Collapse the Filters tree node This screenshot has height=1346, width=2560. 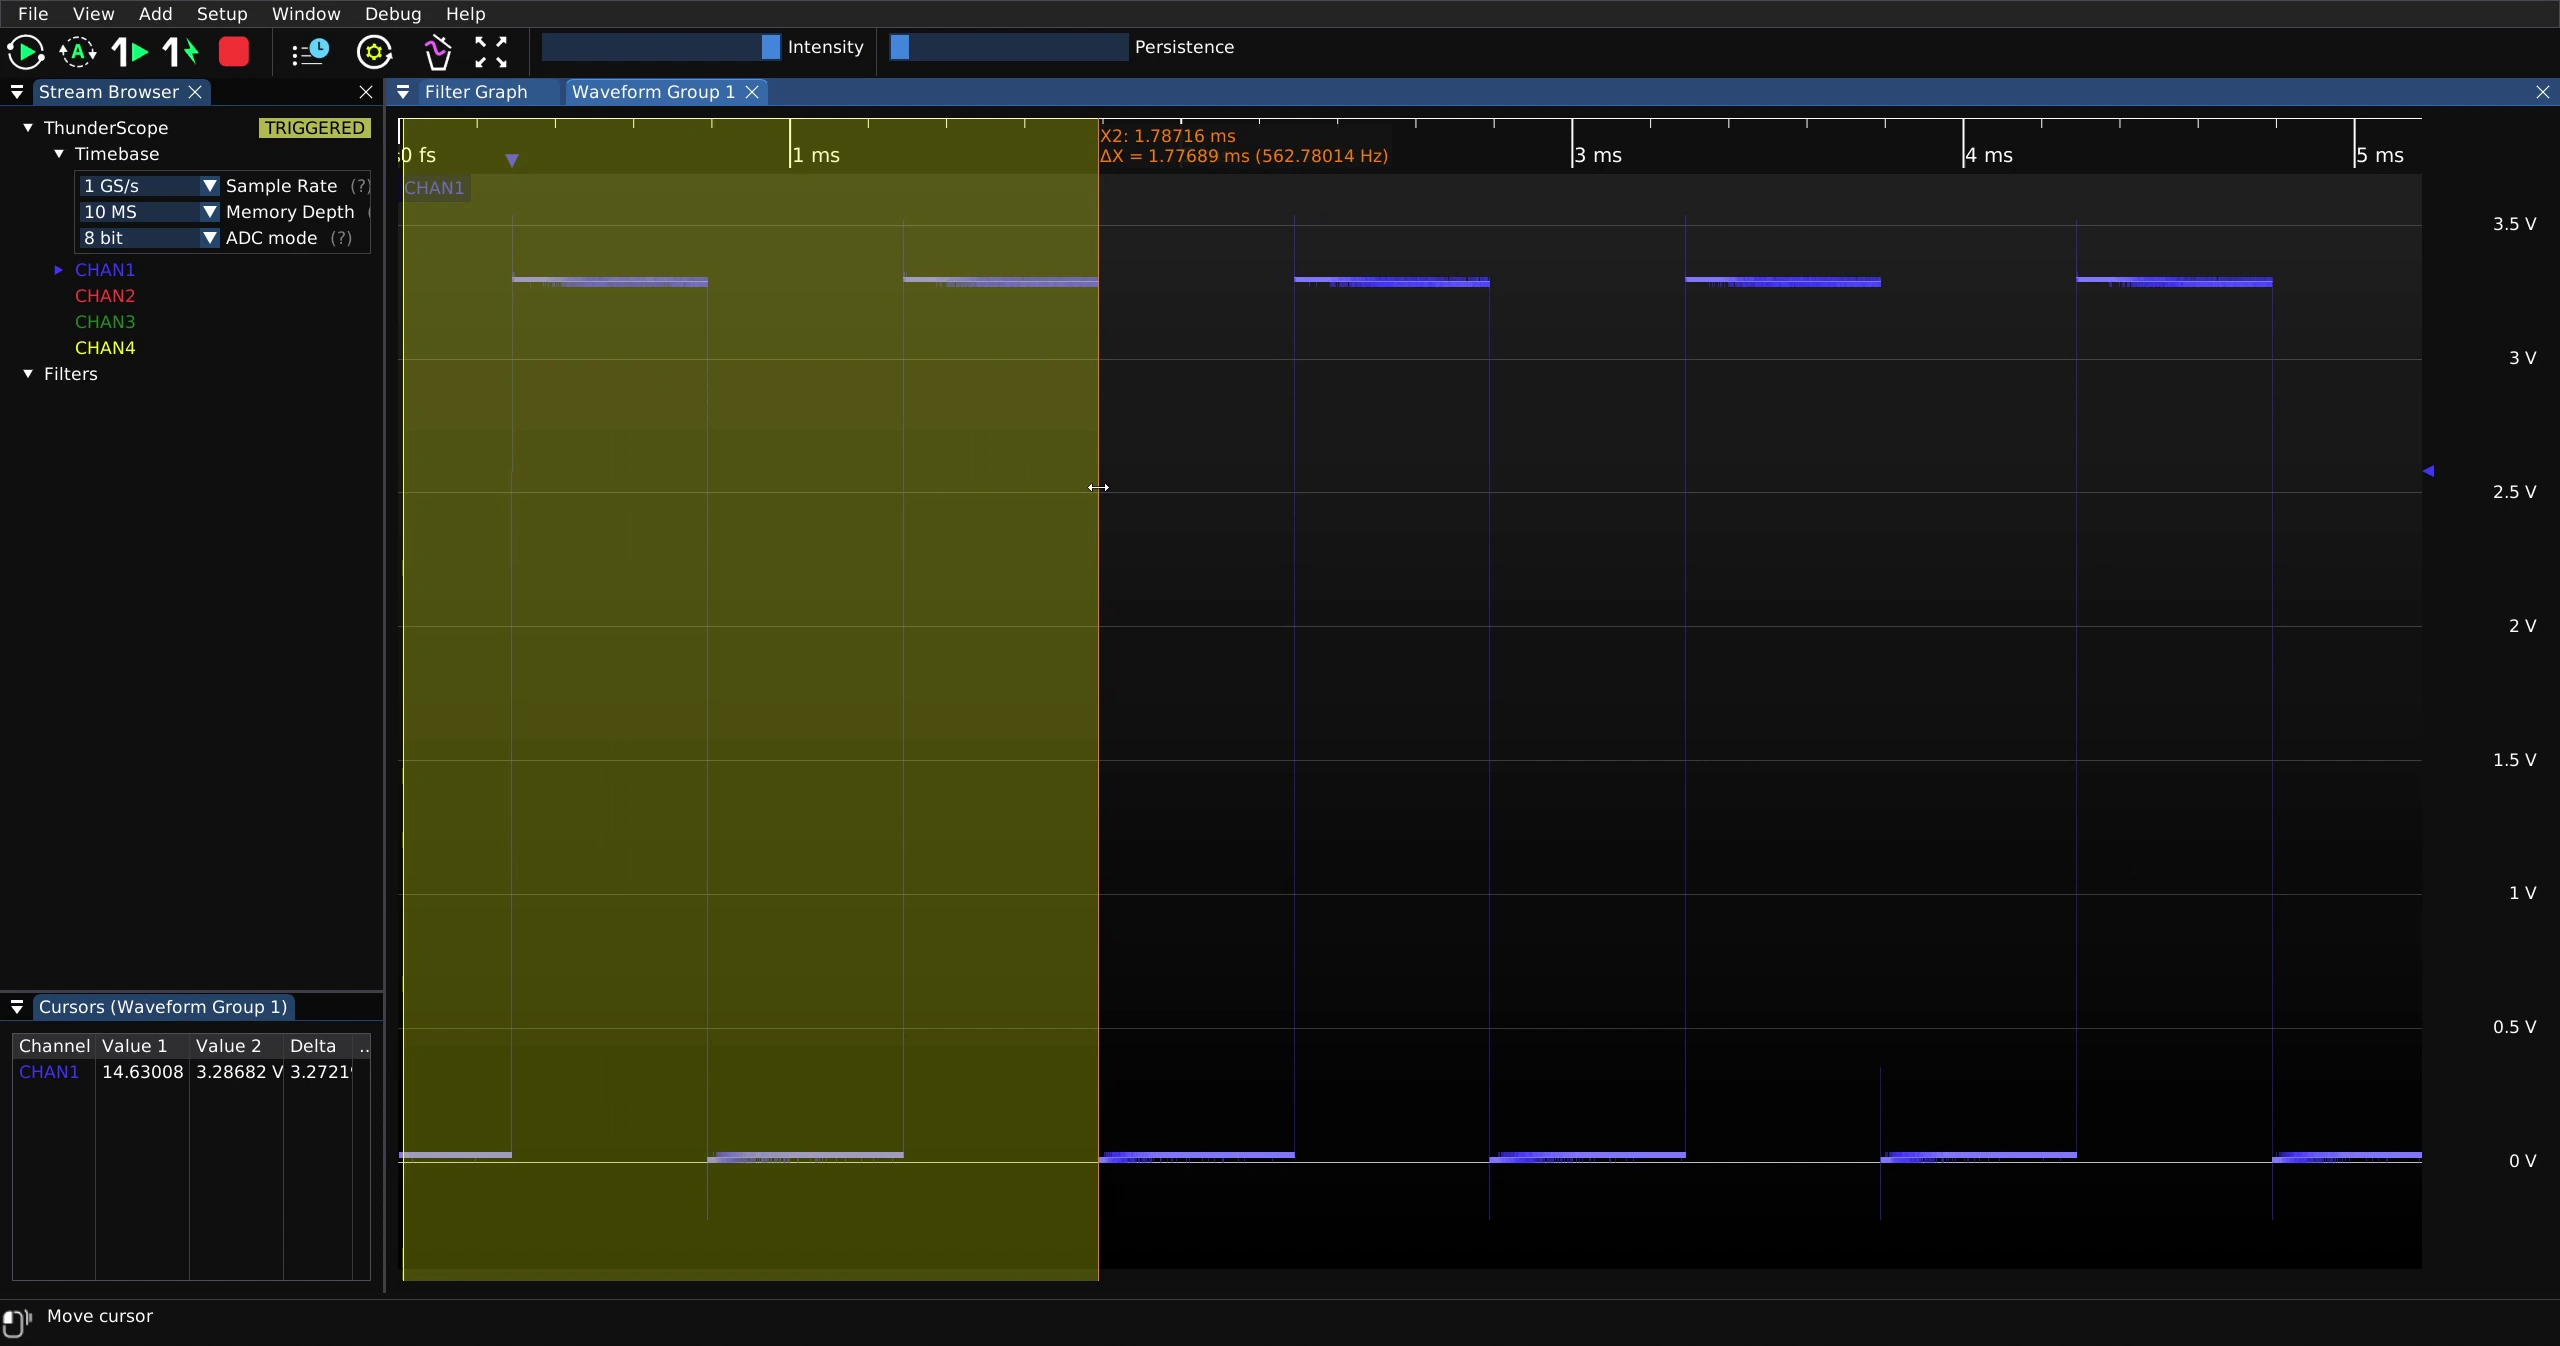[28, 374]
